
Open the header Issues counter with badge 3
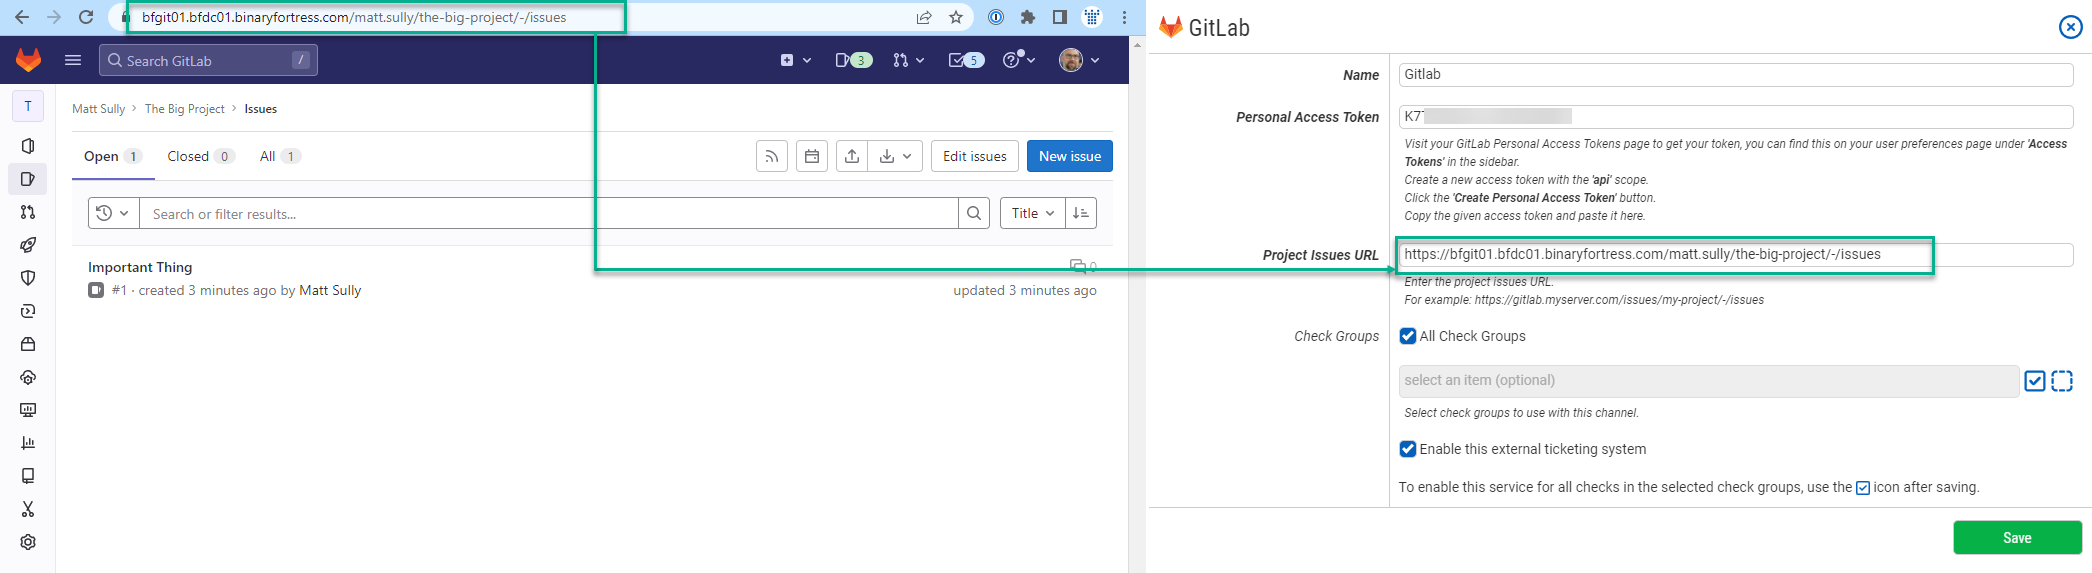click(x=854, y=60)
